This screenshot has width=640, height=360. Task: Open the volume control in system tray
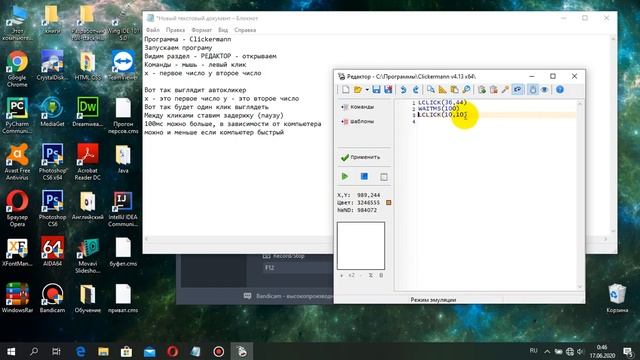(580, 351)
